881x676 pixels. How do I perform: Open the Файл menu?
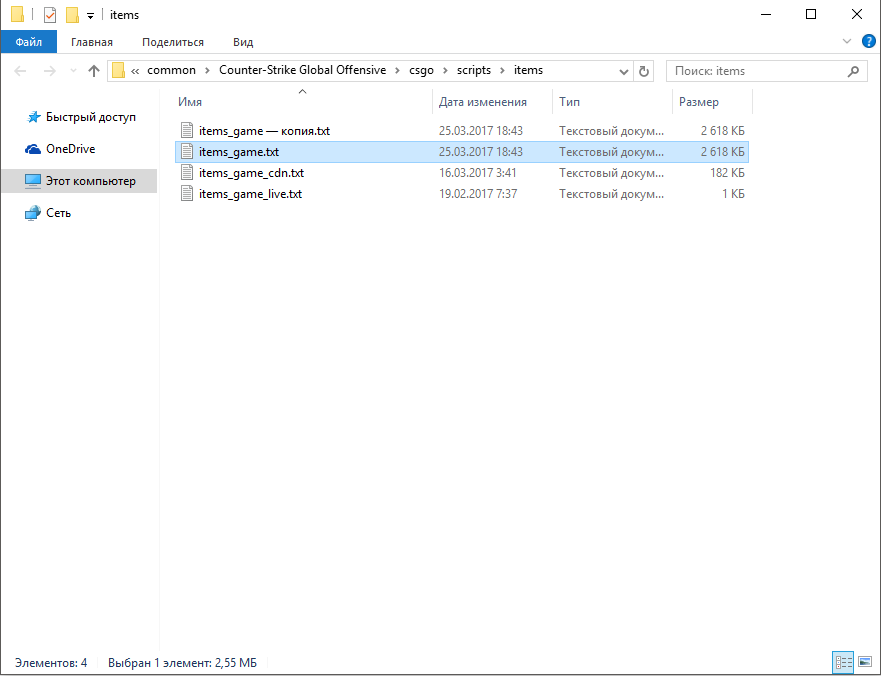29,42
